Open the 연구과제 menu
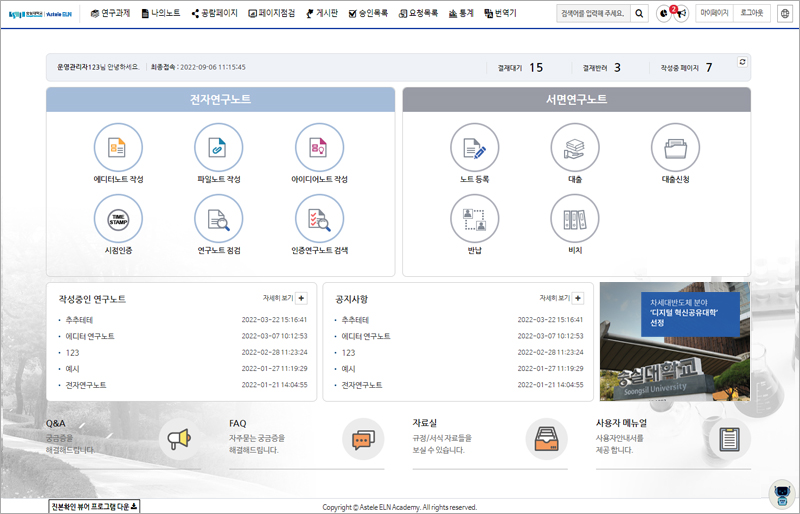The width and height of the screenshot is (800, 514). pyautogui.click(x=110, y=14)
